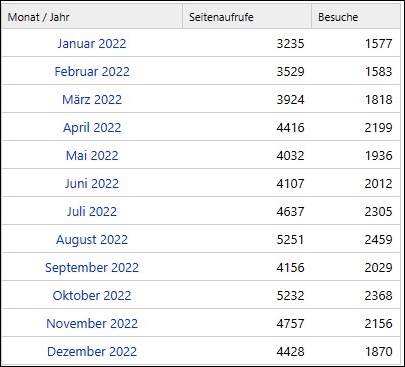Viewport: 405px width, 367px height.
Task: Open the Juli 2022 link
Action: (92, 211)
